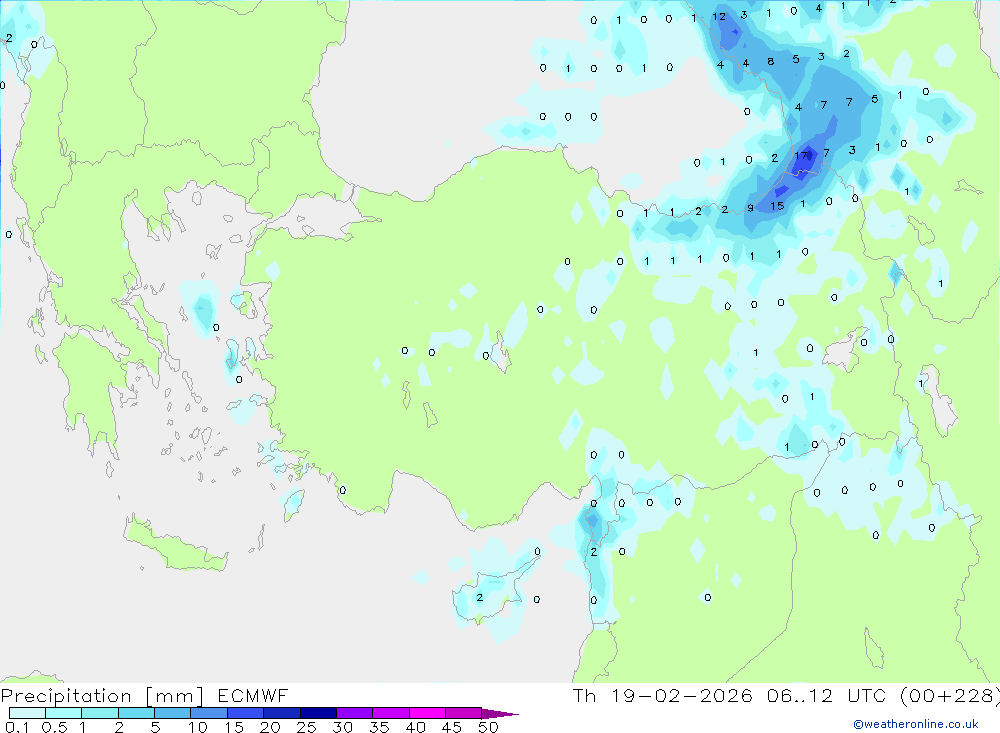Screen dimensions: 1000x733
Task: Click the date text Th 19-02-2026
Action: click(x=663, y=696)
